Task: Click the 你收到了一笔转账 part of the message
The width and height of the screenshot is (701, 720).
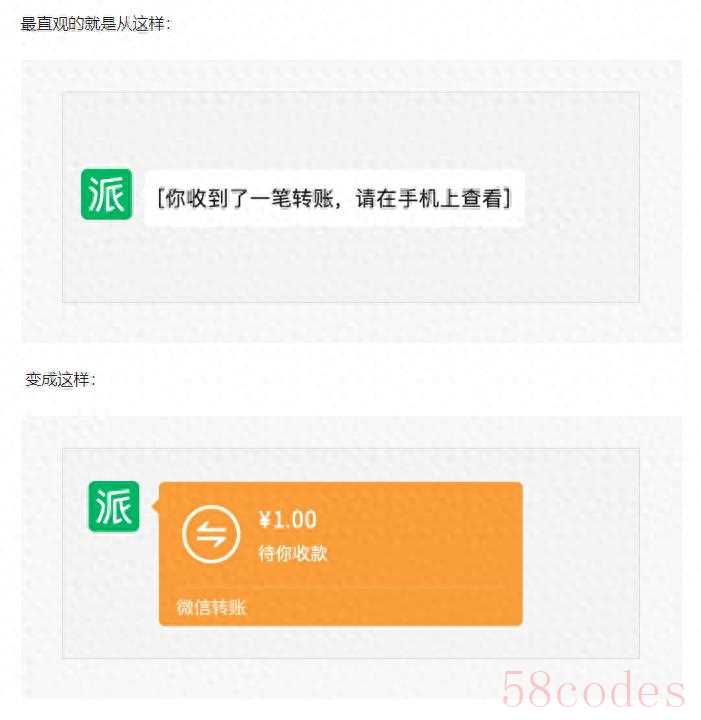Action: click(x=249, y=198)
